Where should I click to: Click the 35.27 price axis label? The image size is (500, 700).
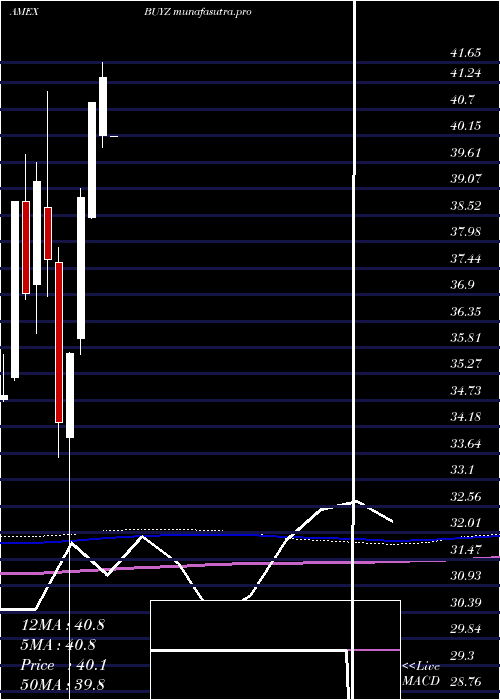tap(466, 364)
